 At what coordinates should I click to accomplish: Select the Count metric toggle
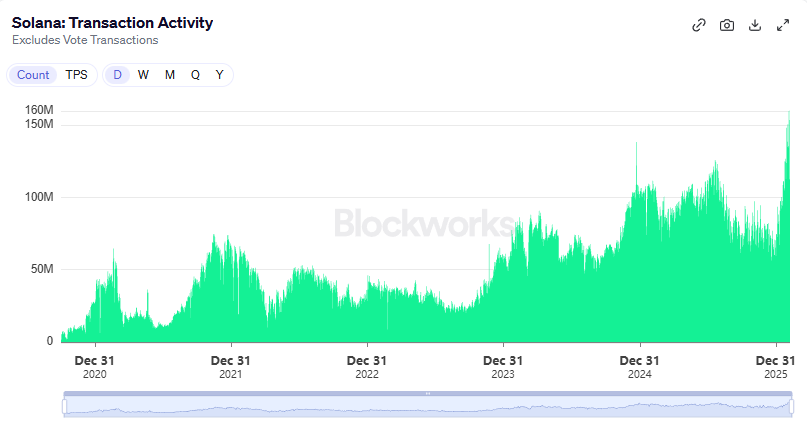pos(33,75)
